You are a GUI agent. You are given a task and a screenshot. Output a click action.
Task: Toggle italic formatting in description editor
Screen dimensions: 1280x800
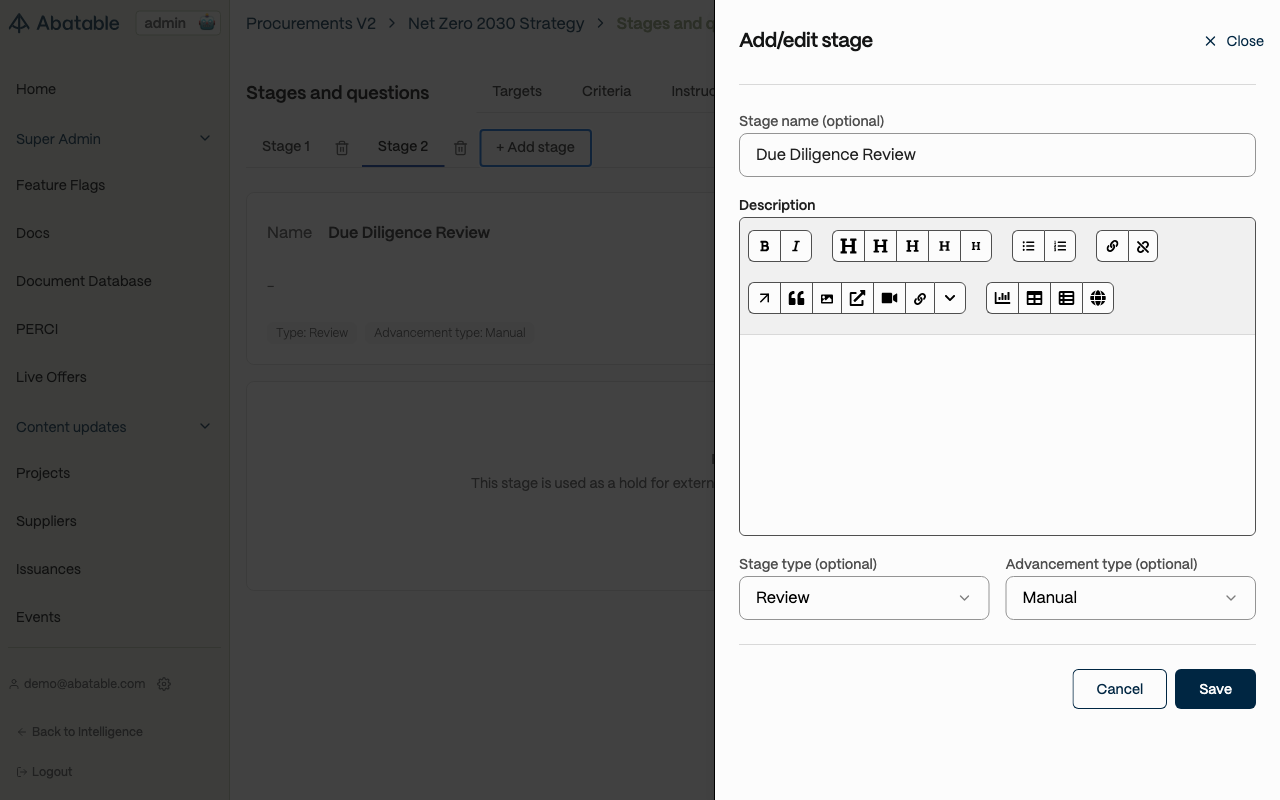[x=796, y=246]
